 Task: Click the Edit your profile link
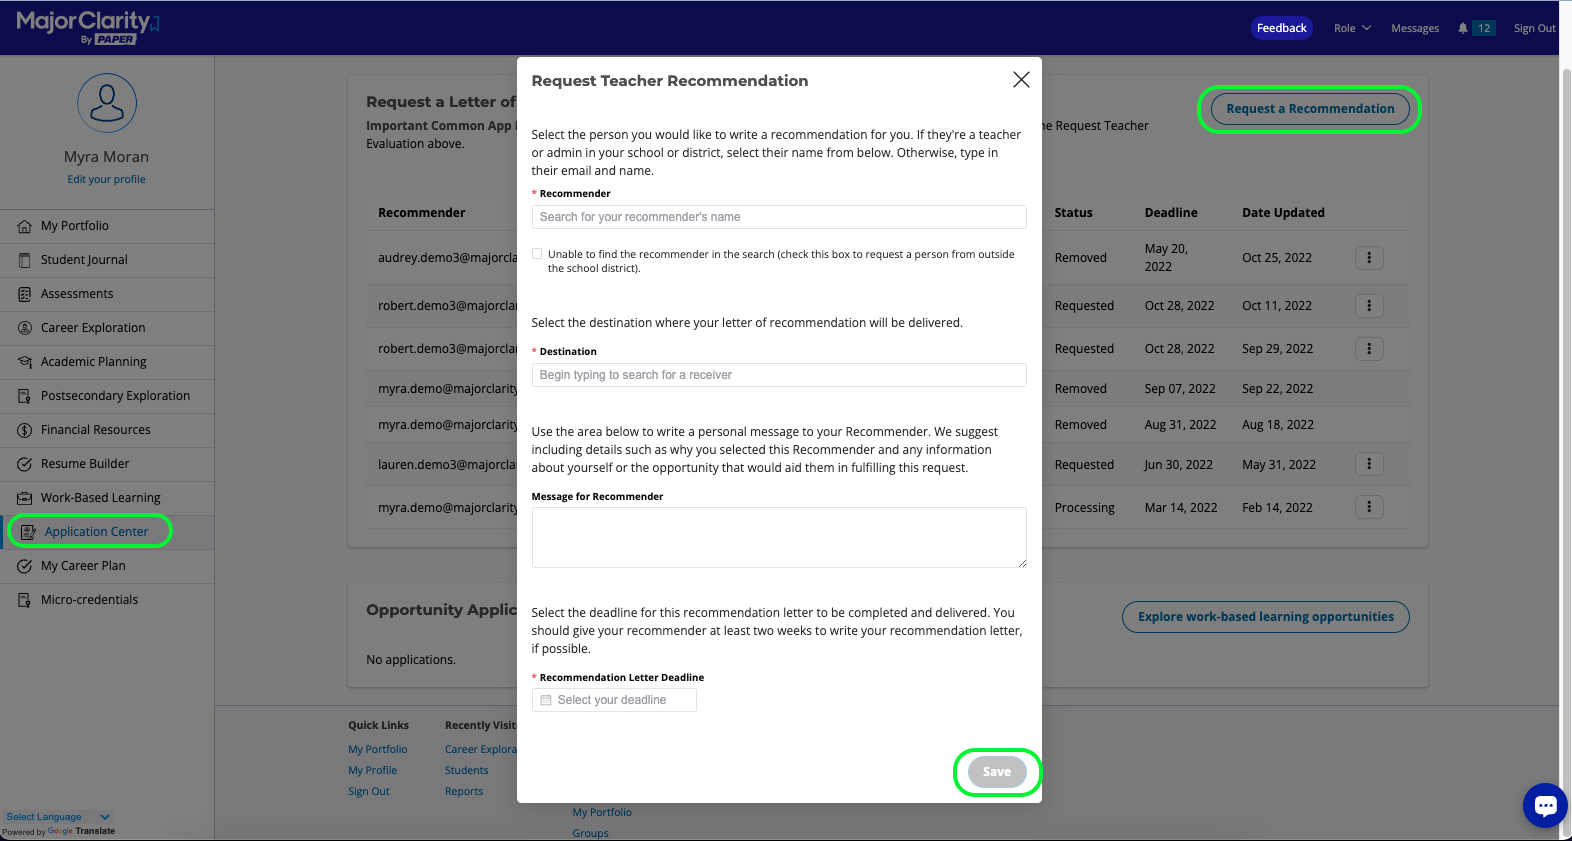(106, 180)
